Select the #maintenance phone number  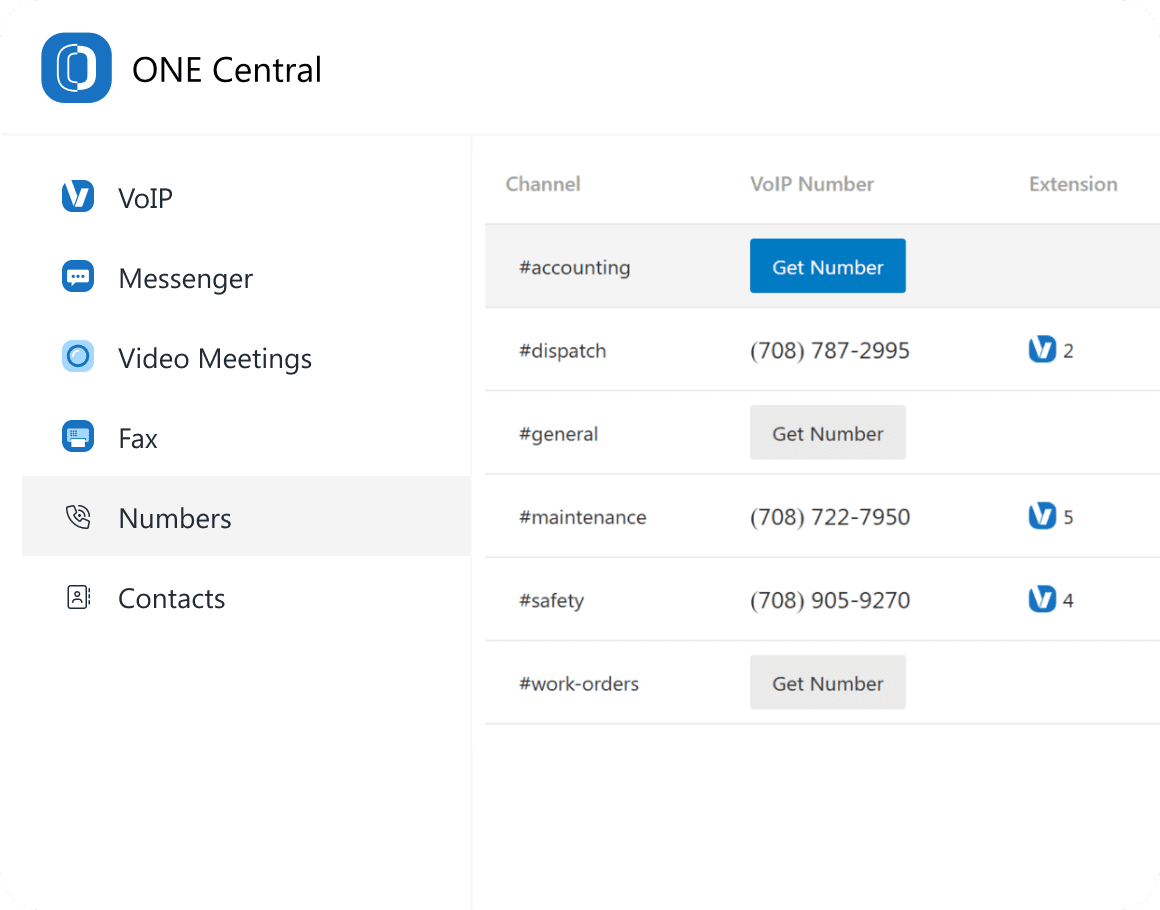click(829, 517)
